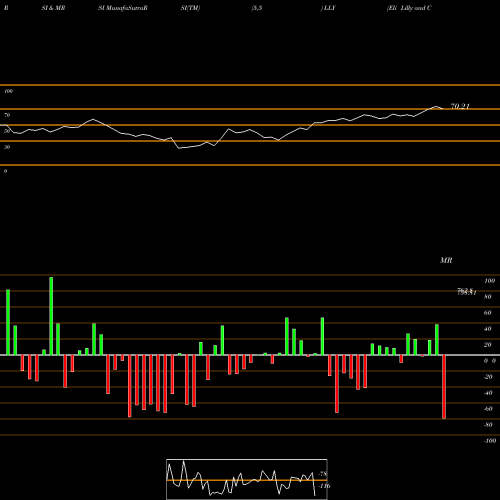This screenshot has width=500, height=500.
Task: Click the RSI value label 70.21
Action: coord(460,106)
